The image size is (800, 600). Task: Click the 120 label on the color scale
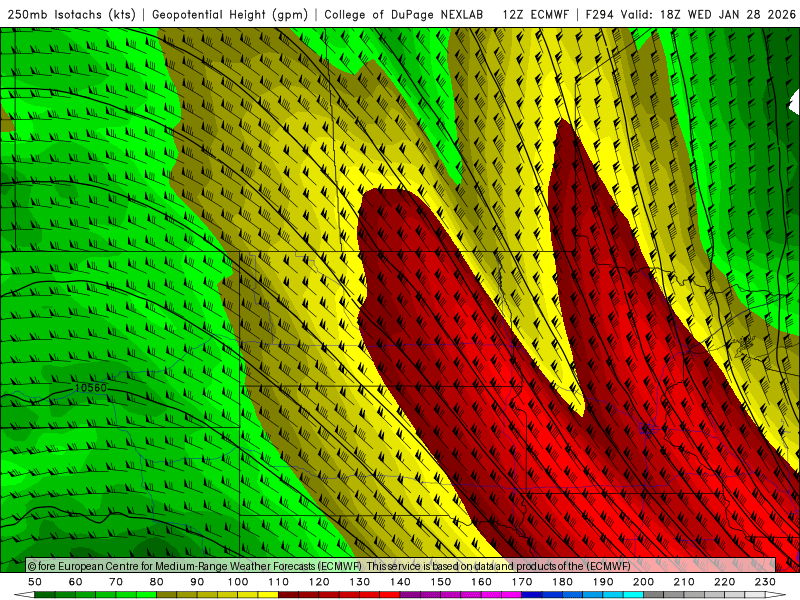coord(319,582)
